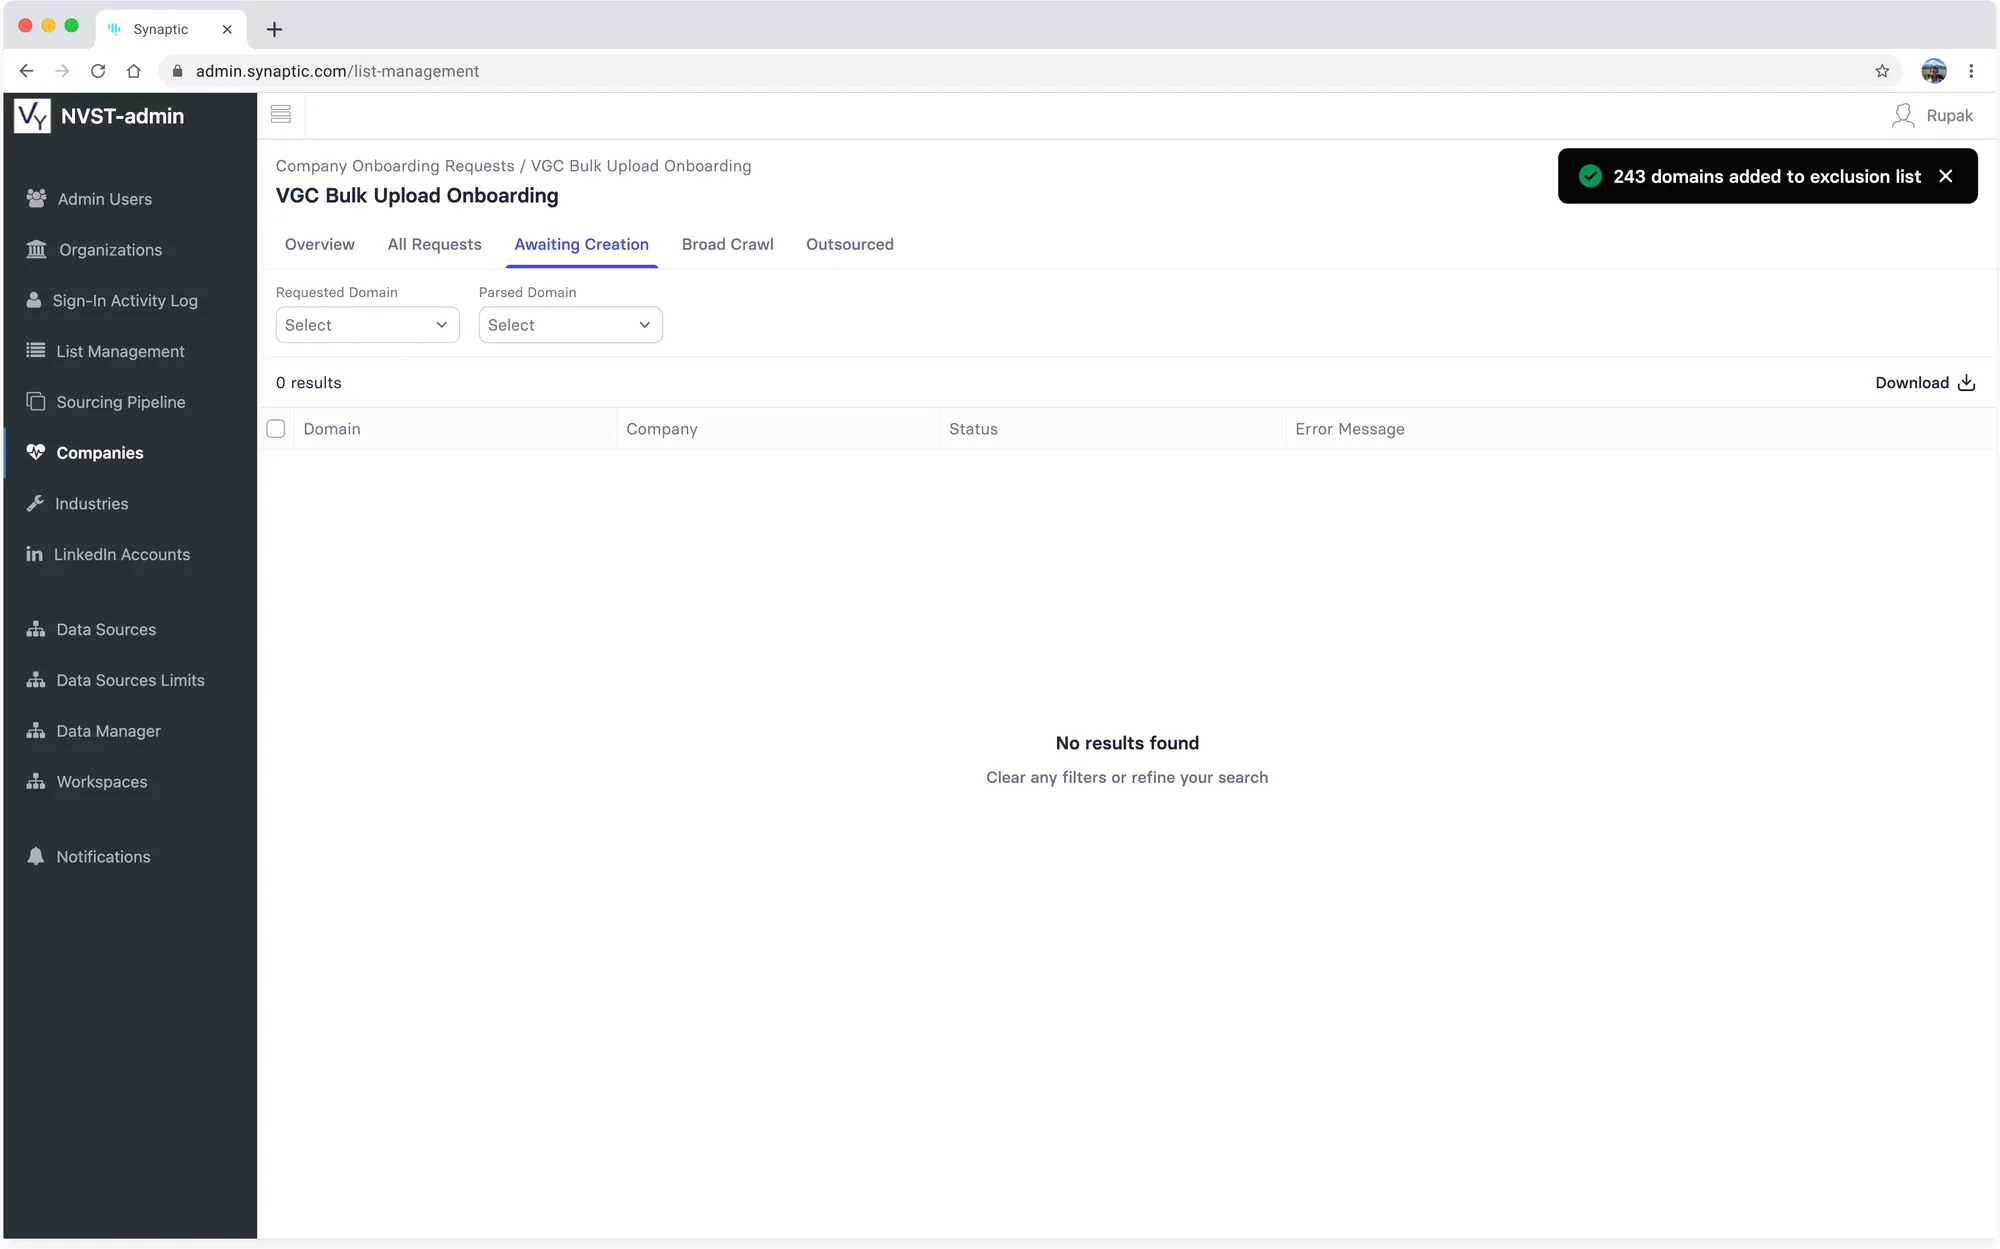Bookmark this page with the star icon

coord(1882,71)
